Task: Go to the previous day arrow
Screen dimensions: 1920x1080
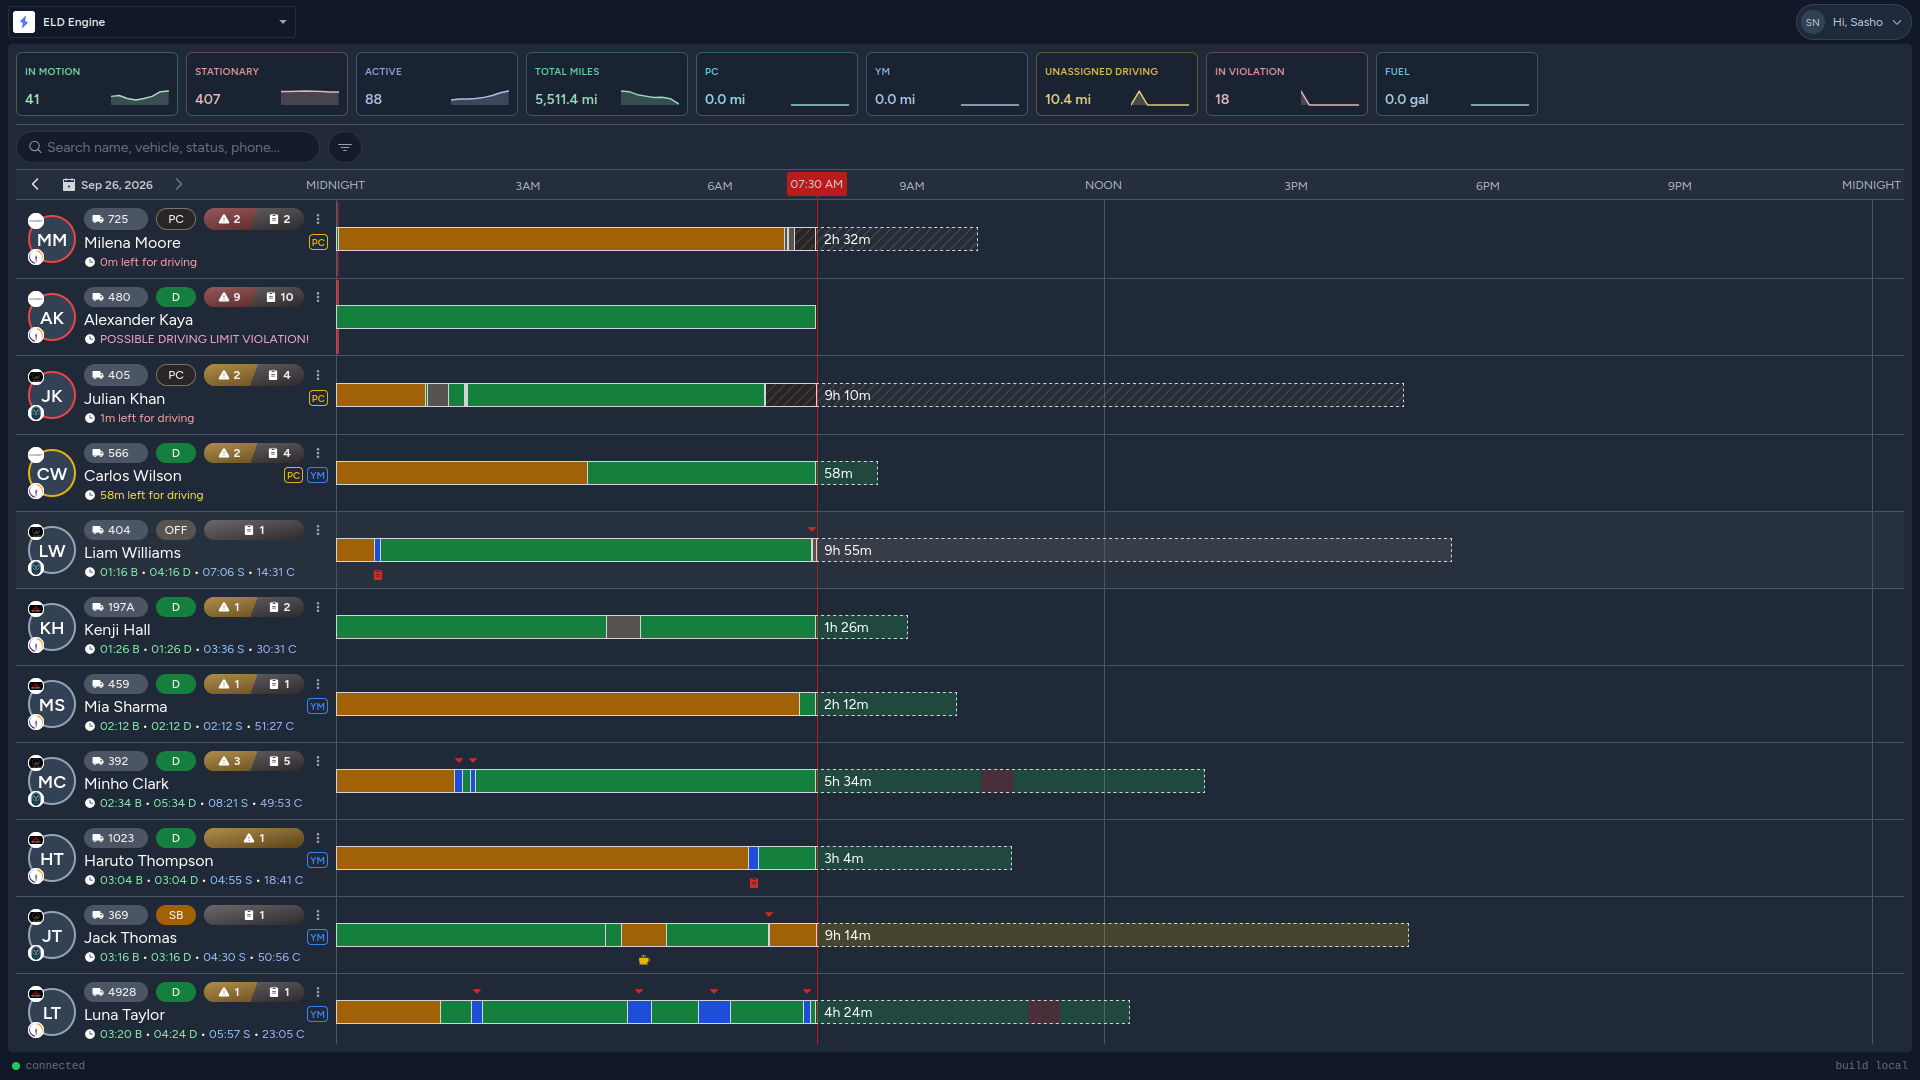Action: [35, 184]
